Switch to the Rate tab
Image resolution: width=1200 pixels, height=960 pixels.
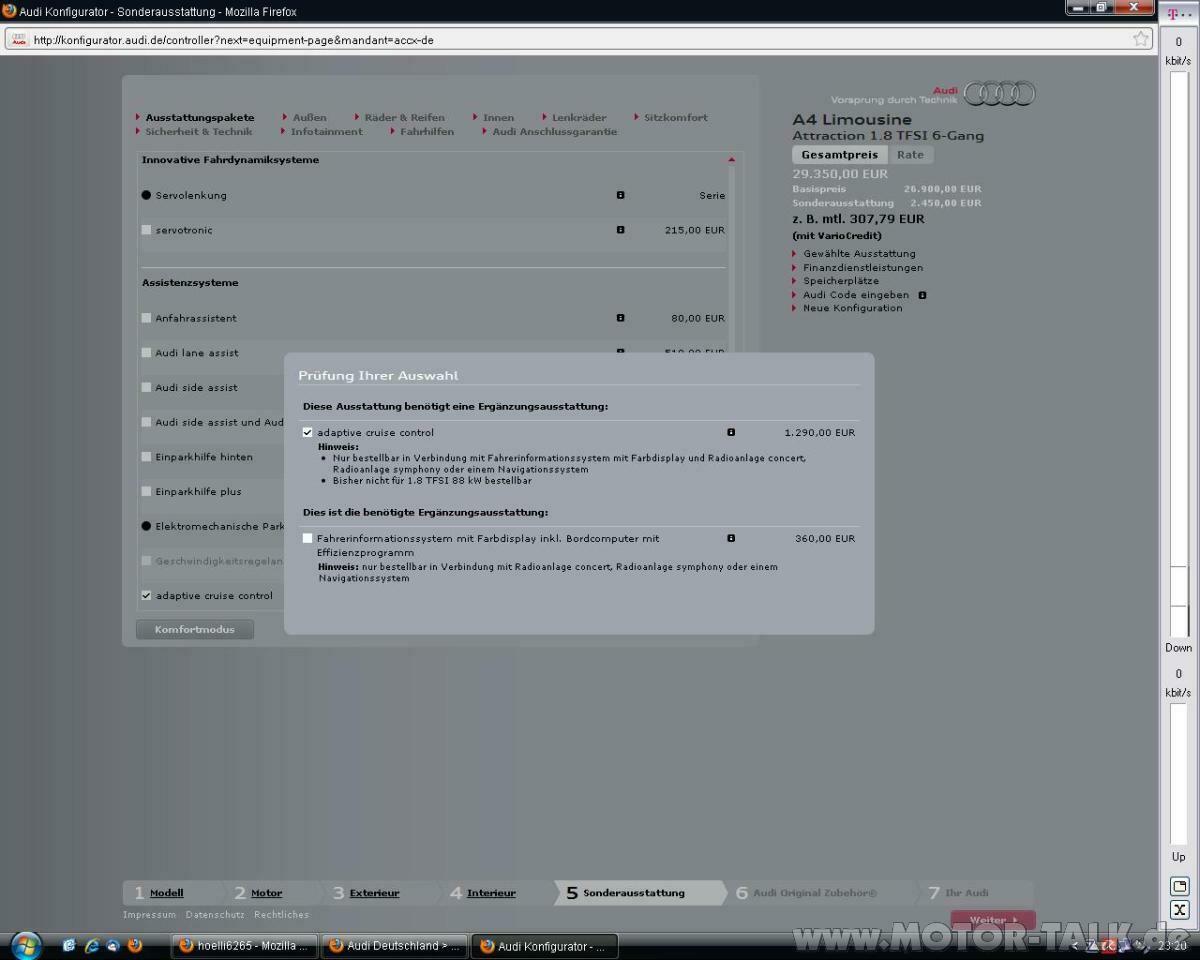[910, 155]
